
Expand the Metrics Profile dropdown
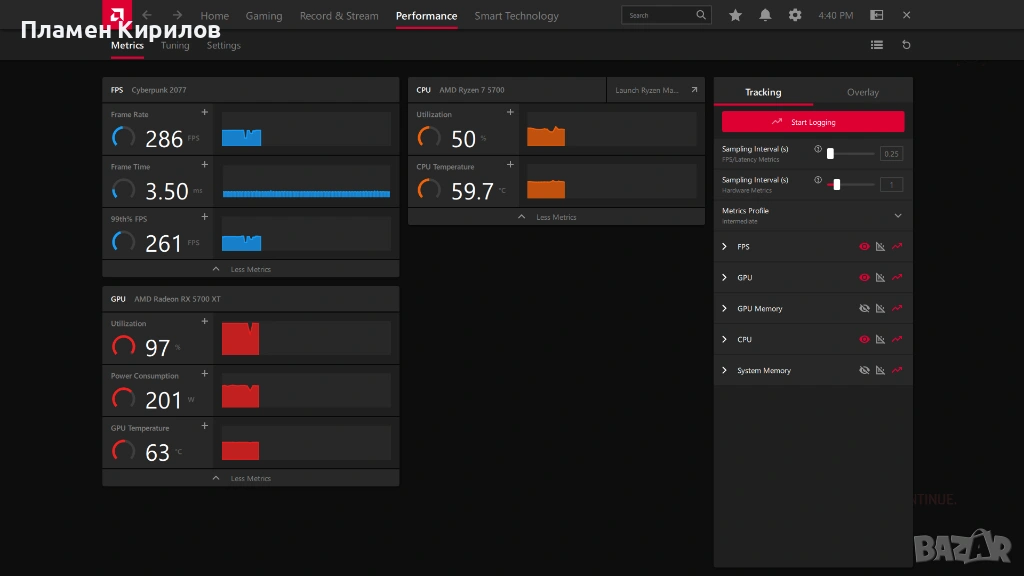pos(897,216)
